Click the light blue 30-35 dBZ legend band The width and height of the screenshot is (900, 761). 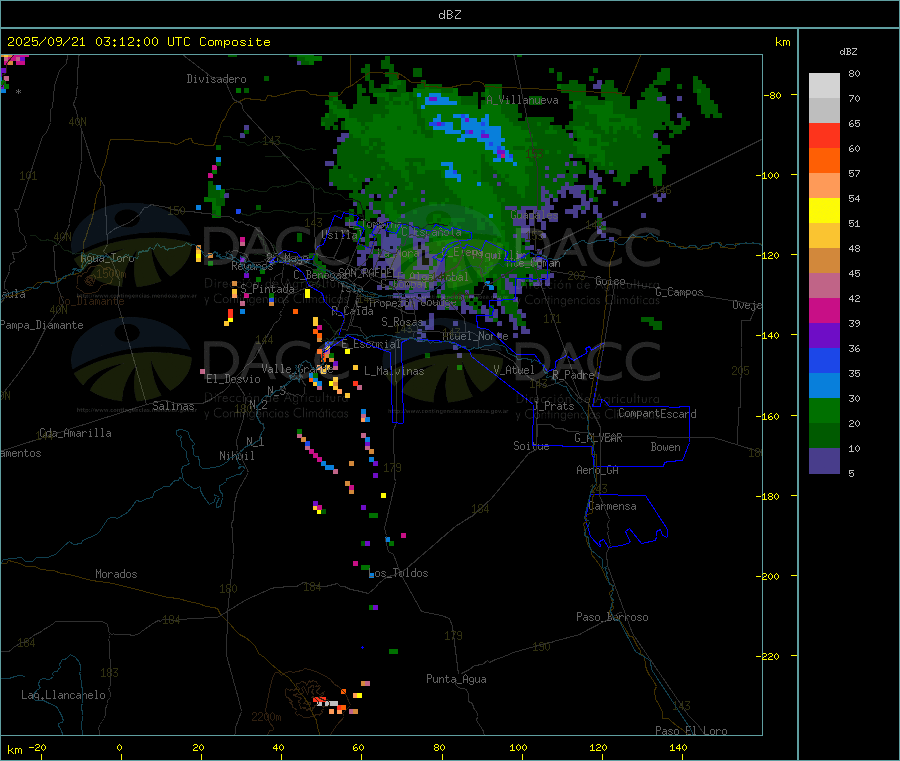point(824,386)
